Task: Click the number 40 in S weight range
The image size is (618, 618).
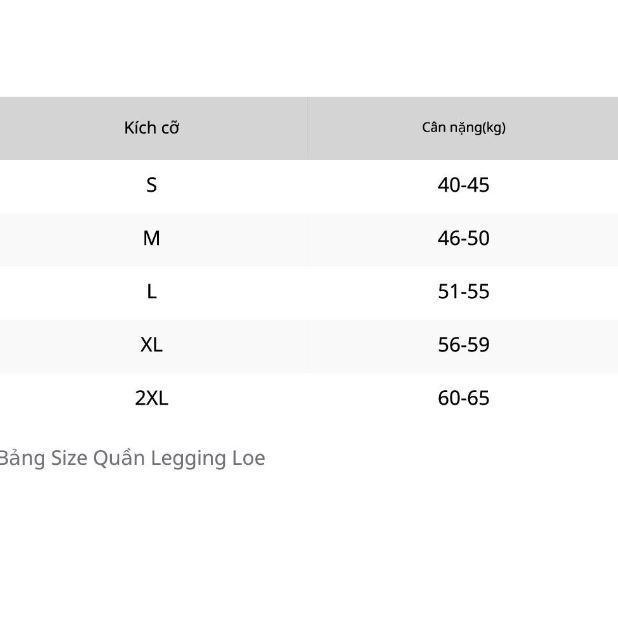Action: click(449, 185)
